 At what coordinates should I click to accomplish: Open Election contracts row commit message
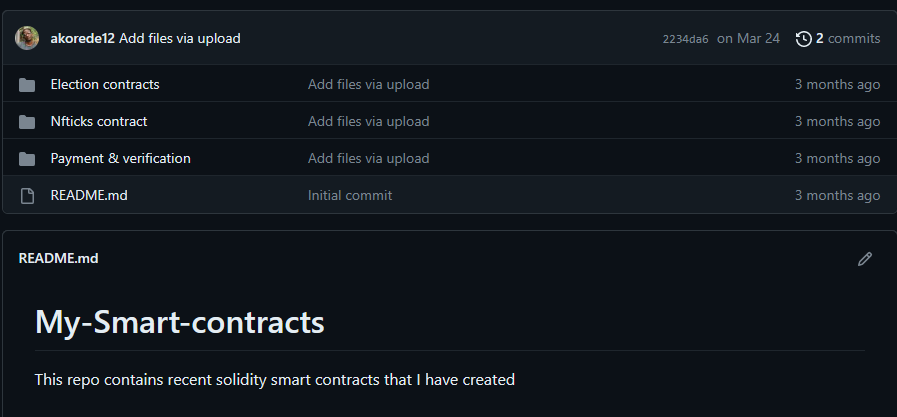click(368, 85)
